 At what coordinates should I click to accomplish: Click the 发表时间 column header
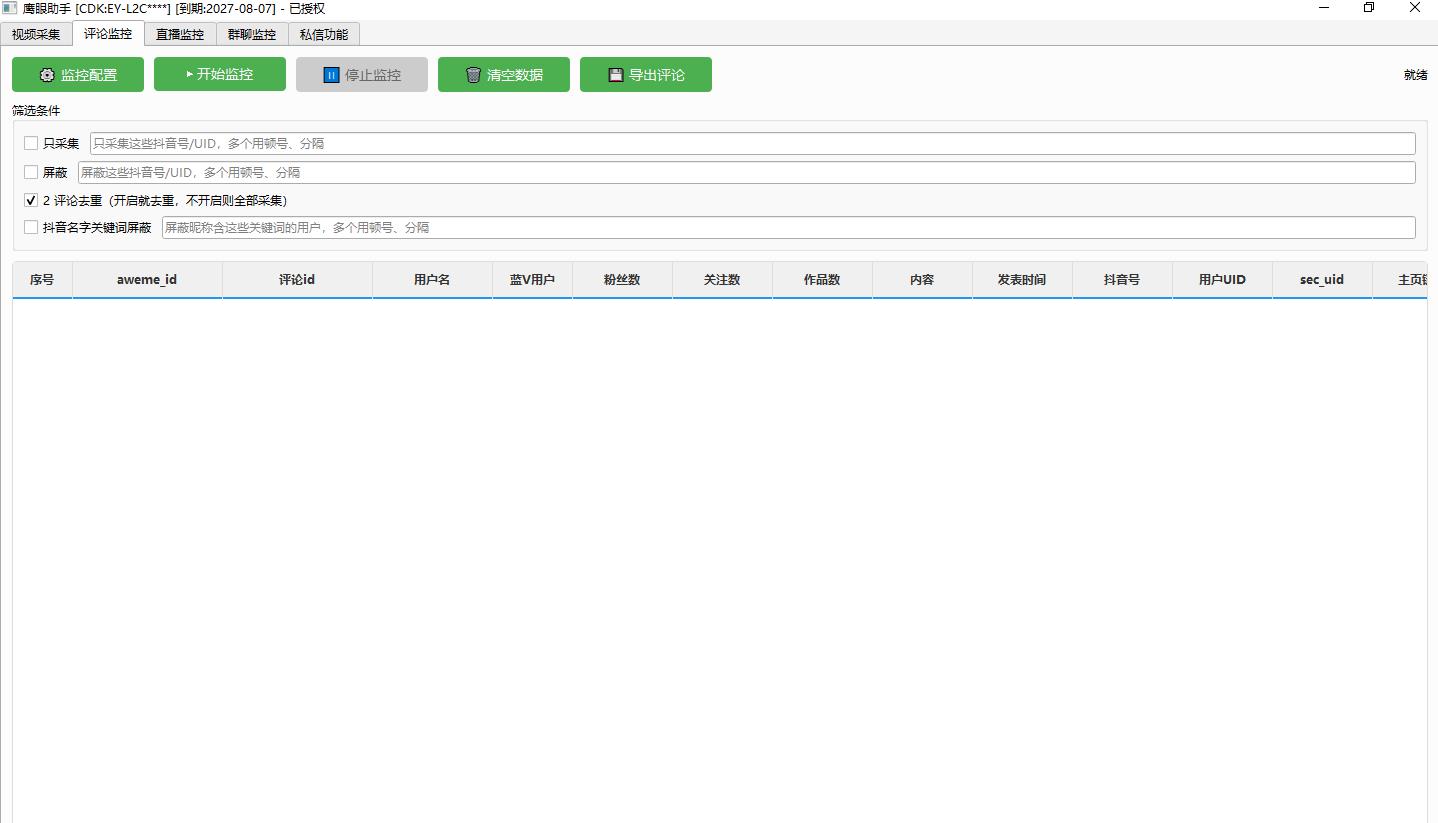[x=1022, y=280]
